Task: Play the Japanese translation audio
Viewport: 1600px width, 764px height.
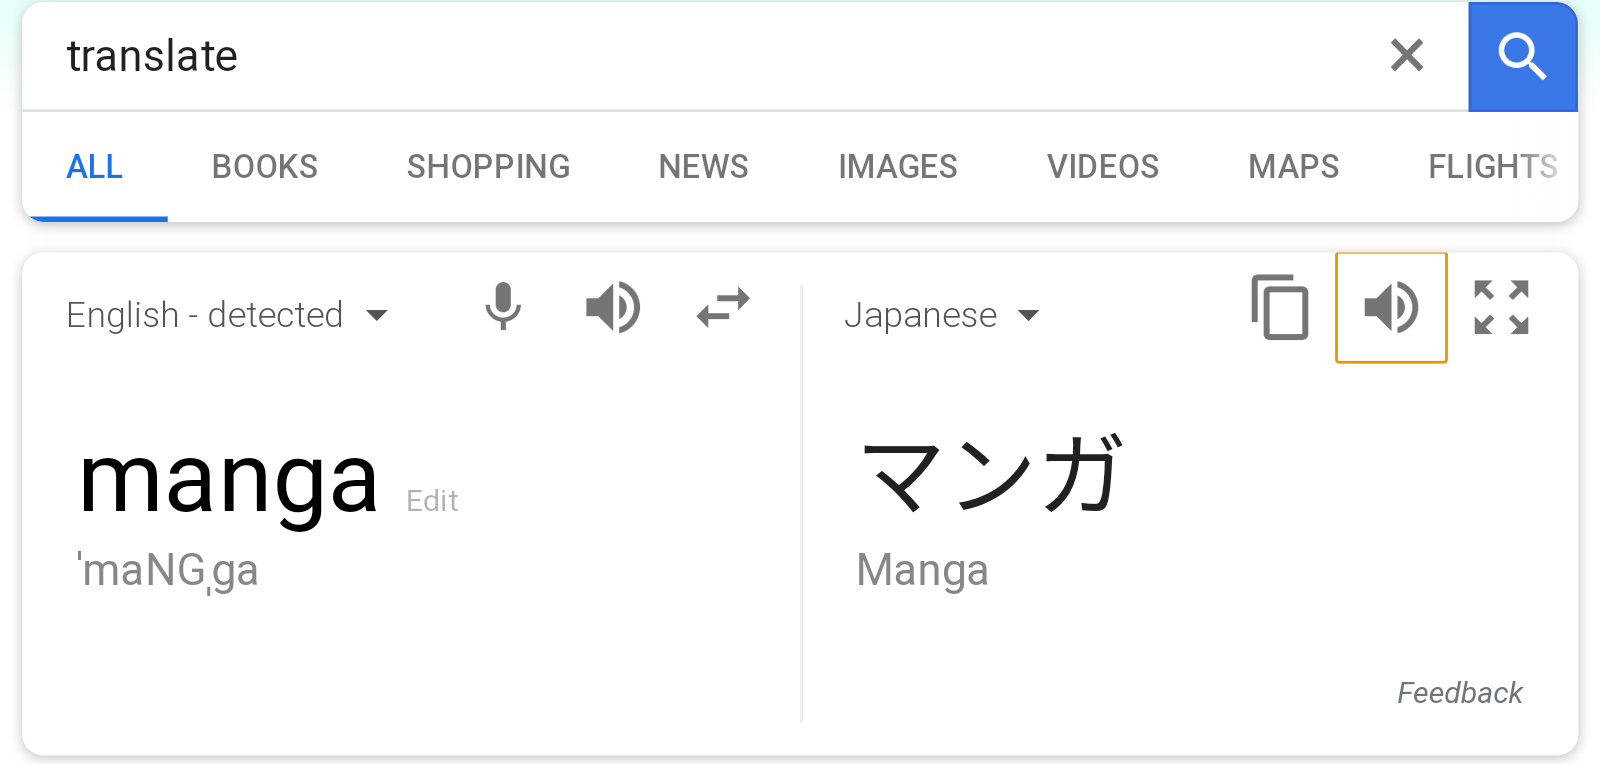Action: (1391, 307)
